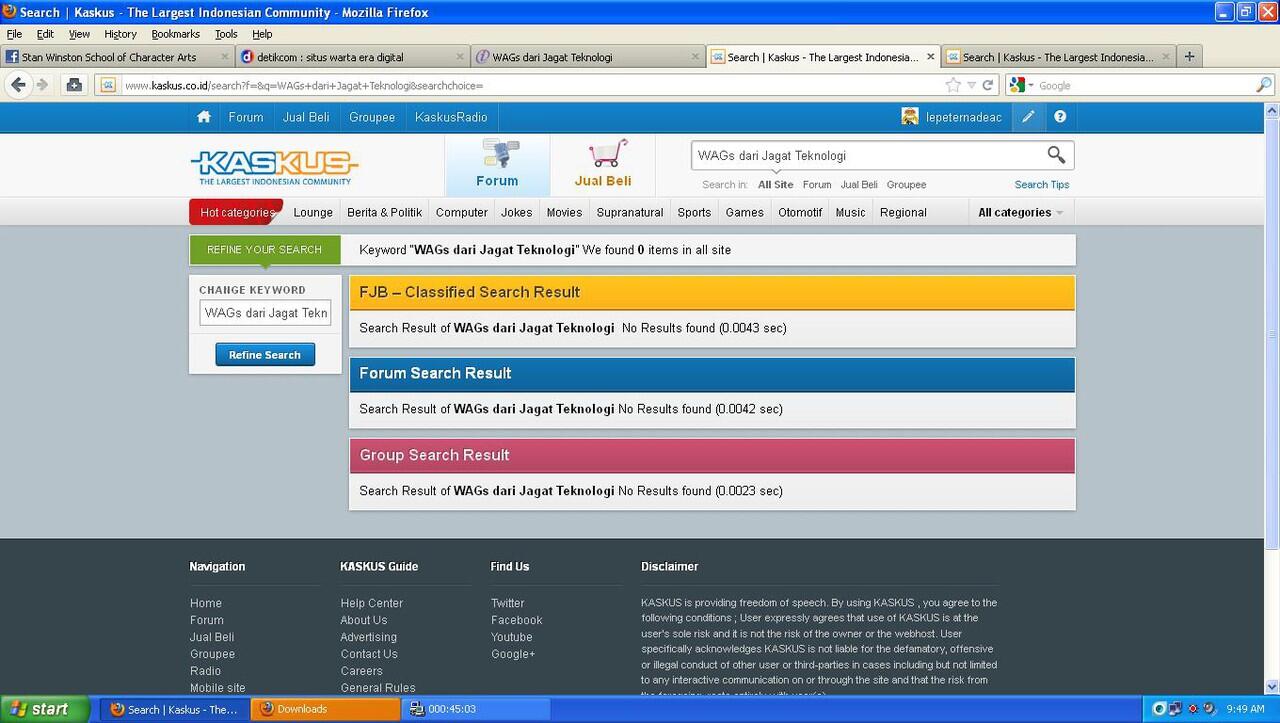Click the change keyword input field
This screenshot has height=723, width=1280.
265,313
